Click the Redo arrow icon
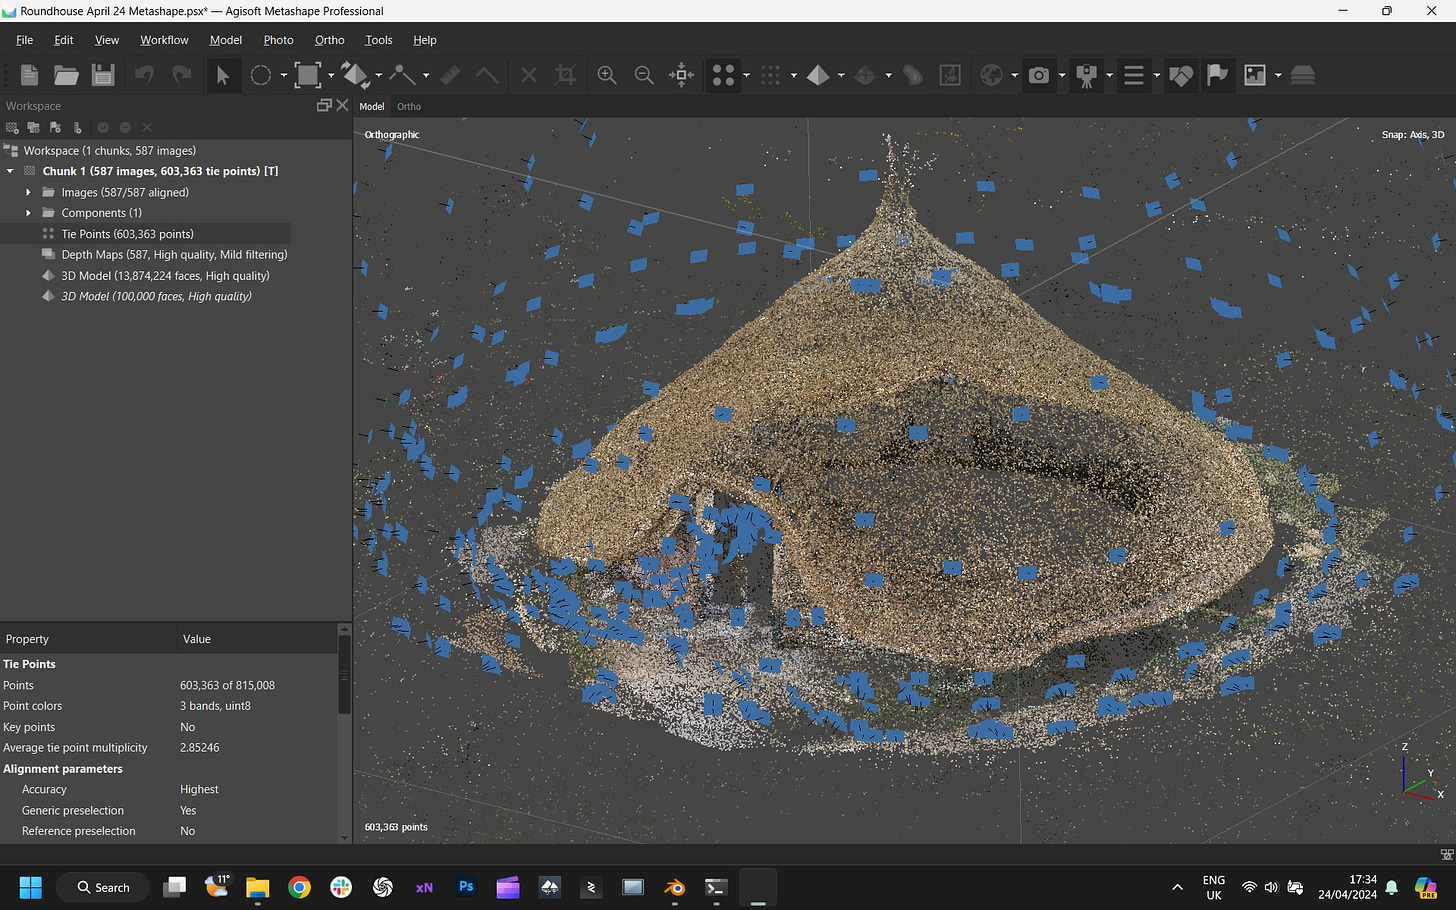The height and width of the screenshot is (910, 1456). [x=181, y=75]
